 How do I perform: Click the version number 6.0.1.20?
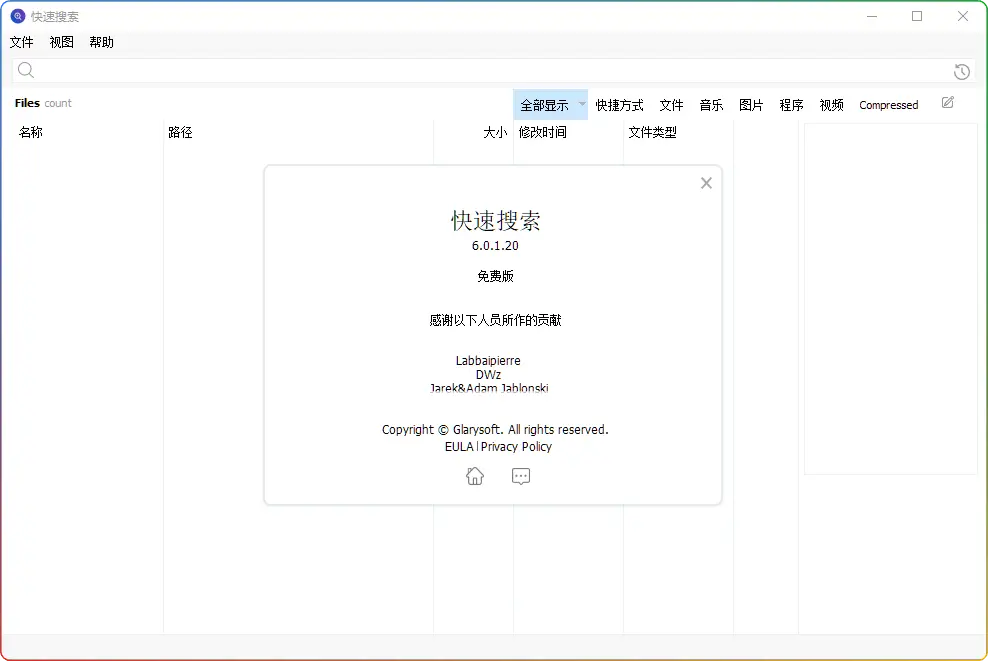point(495,246)
